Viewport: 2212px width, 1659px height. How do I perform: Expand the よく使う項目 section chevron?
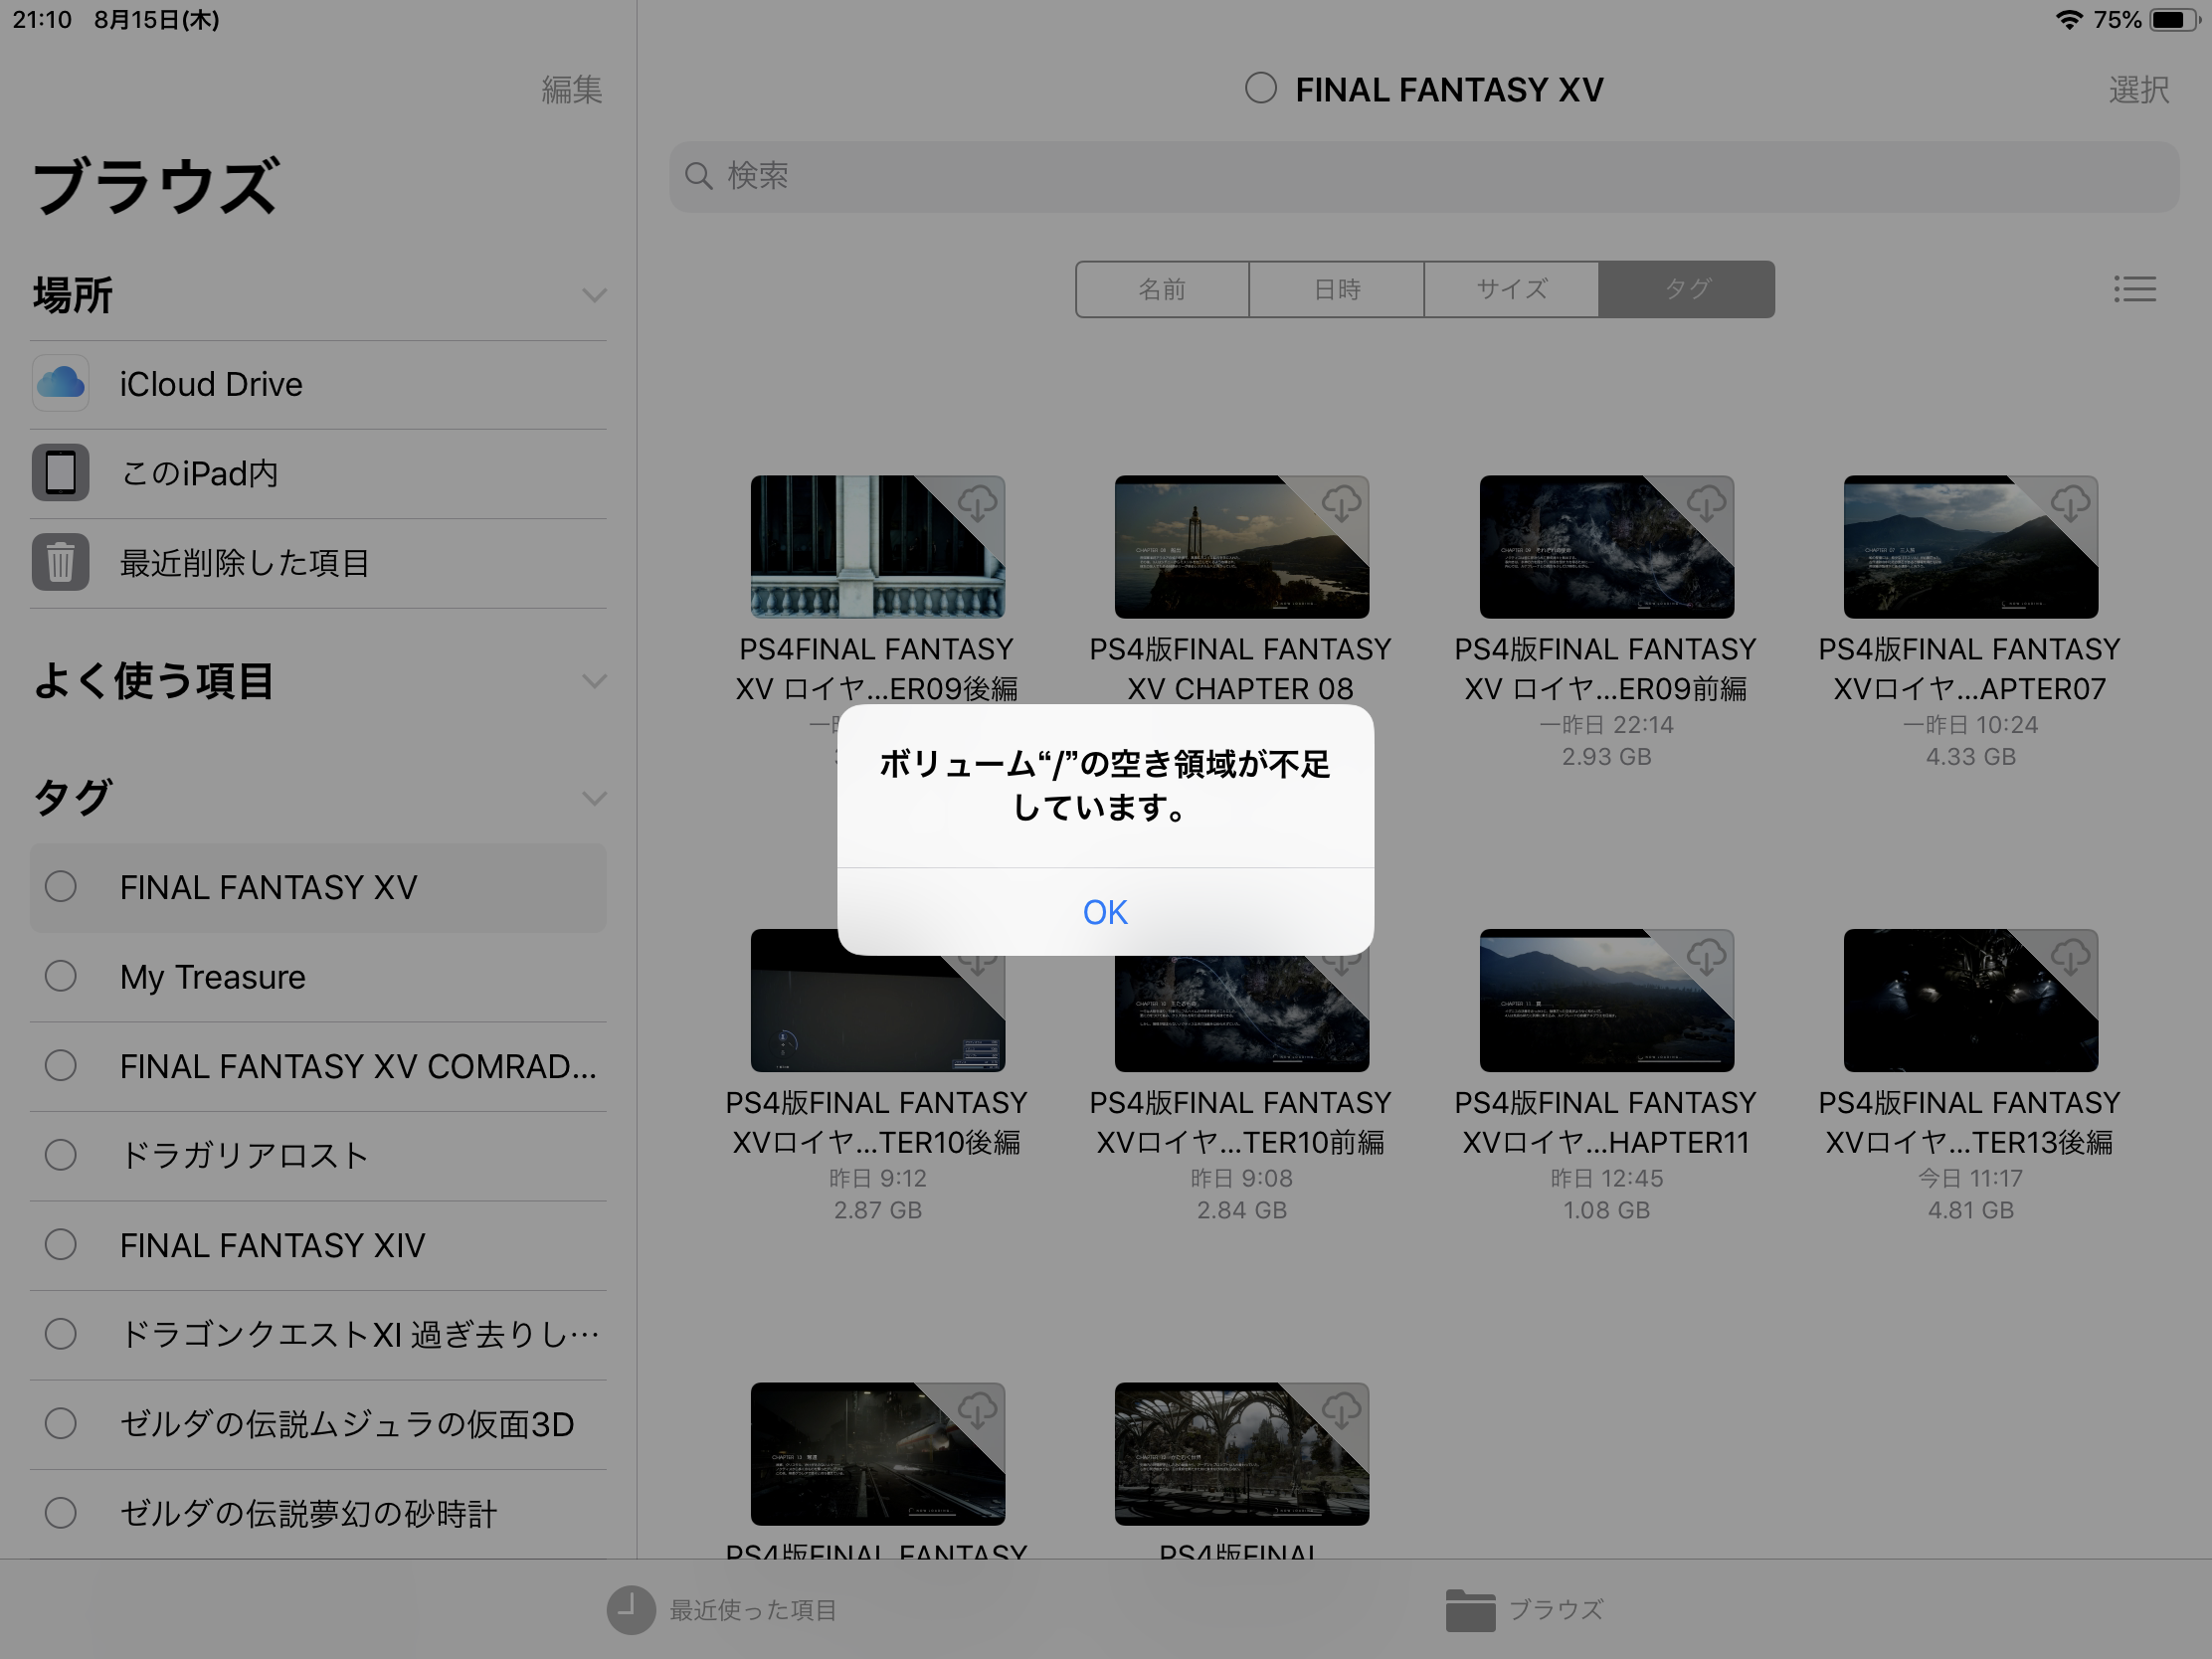click(x=594, y=682)
